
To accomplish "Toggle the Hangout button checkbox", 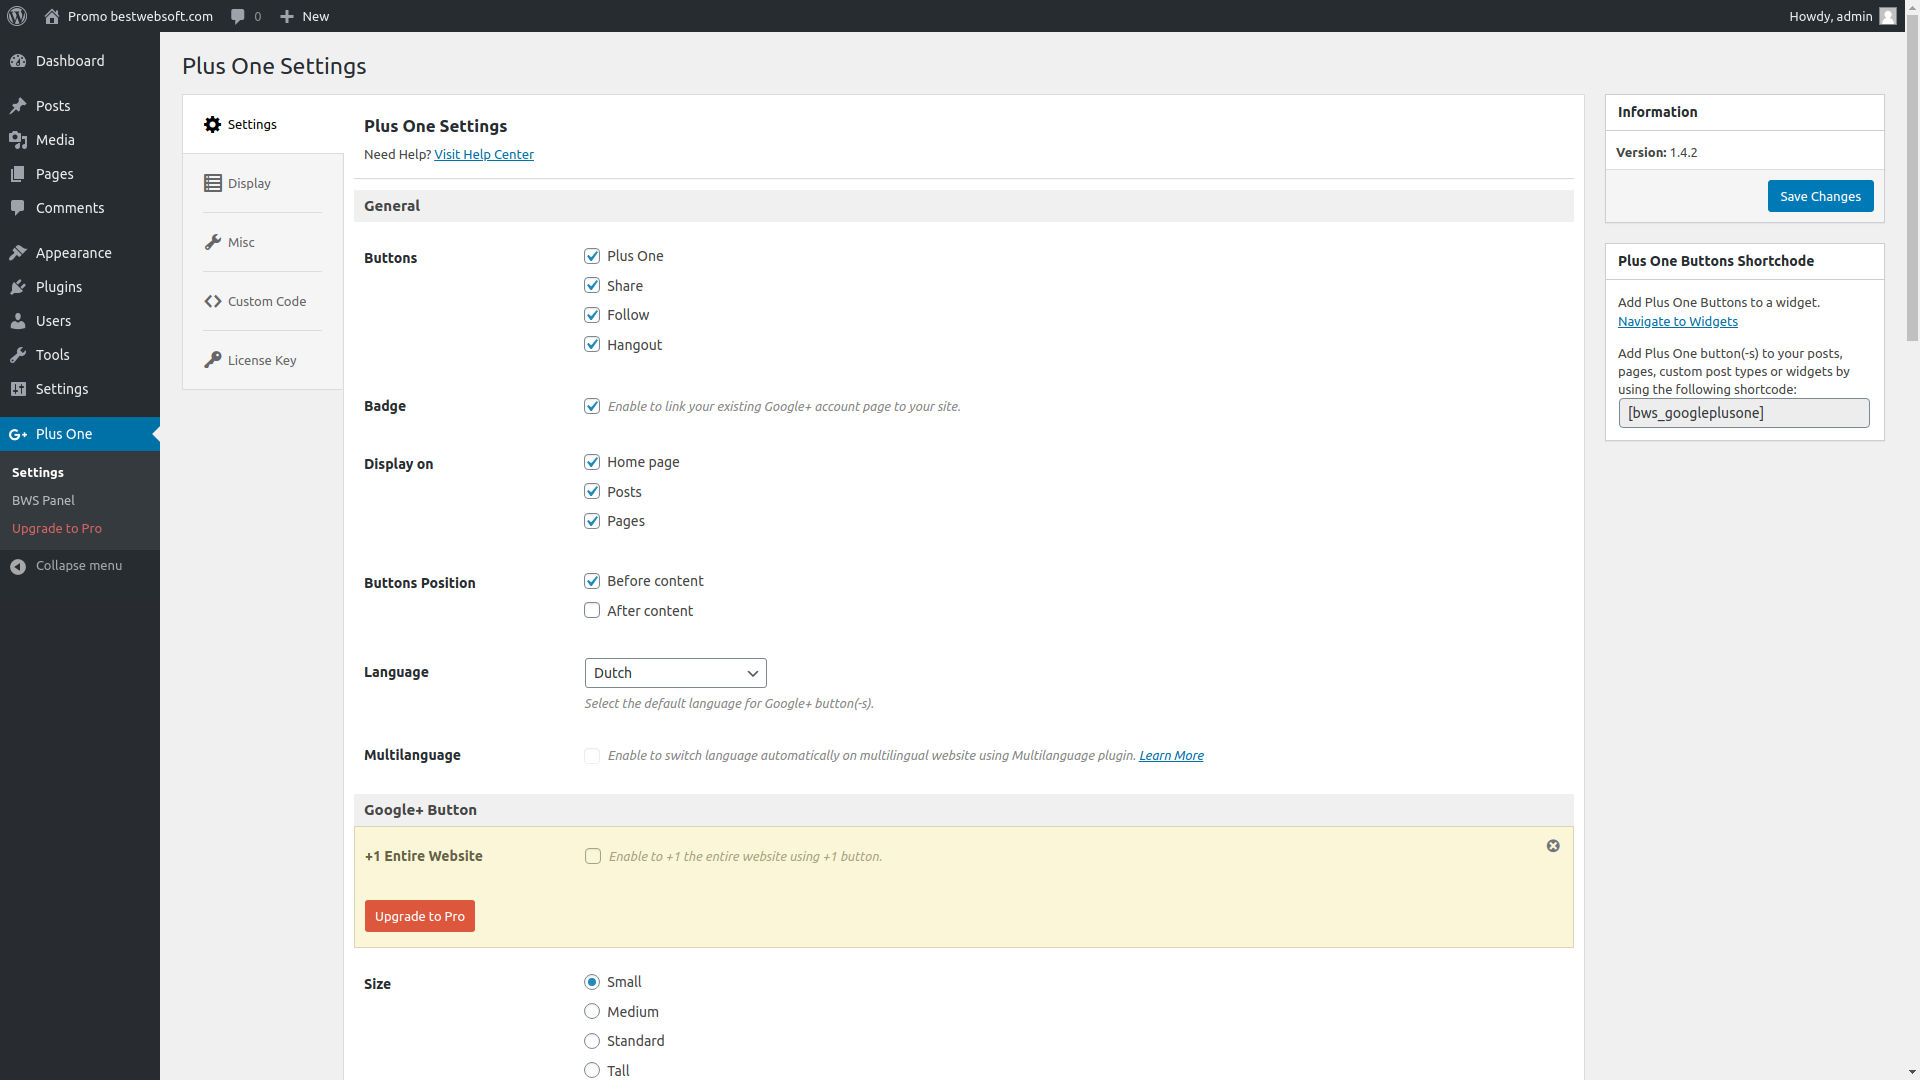I will pyautogui.click(x=592, y=345).
